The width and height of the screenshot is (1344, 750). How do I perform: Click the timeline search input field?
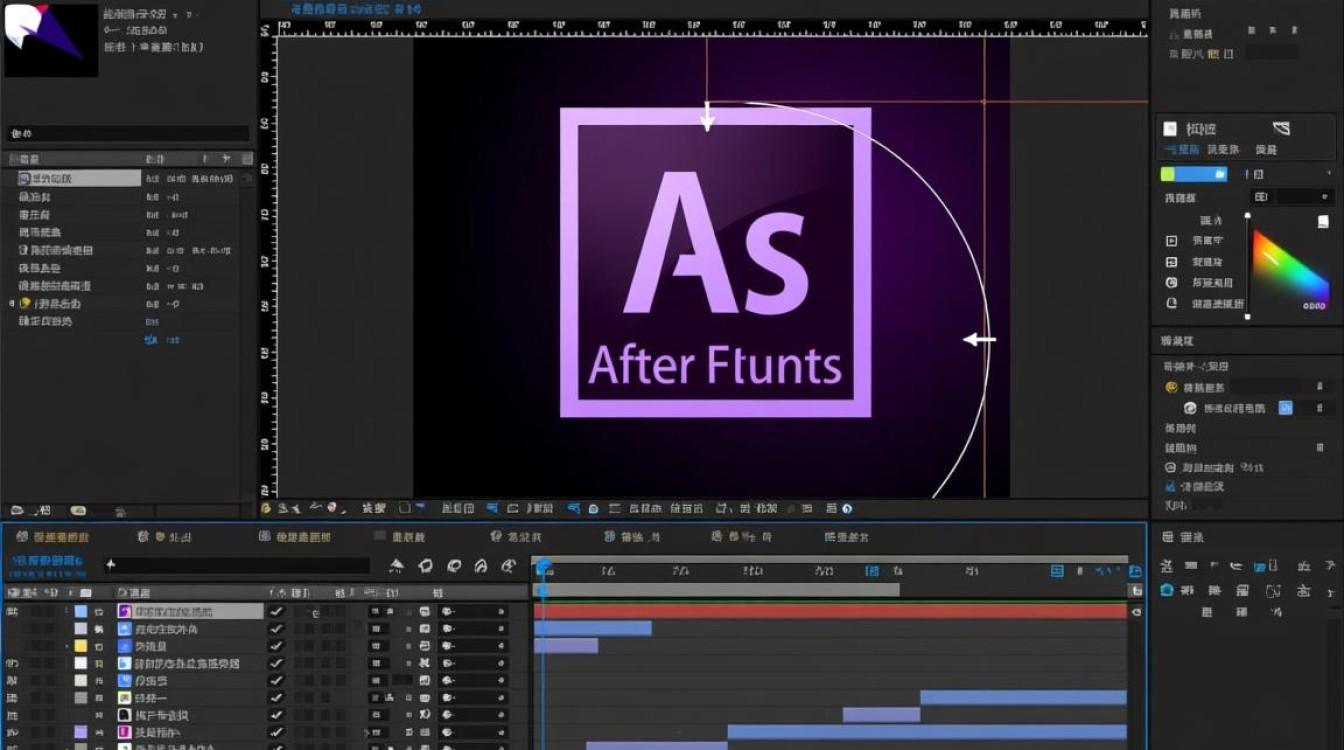click(x=238, y=565)
